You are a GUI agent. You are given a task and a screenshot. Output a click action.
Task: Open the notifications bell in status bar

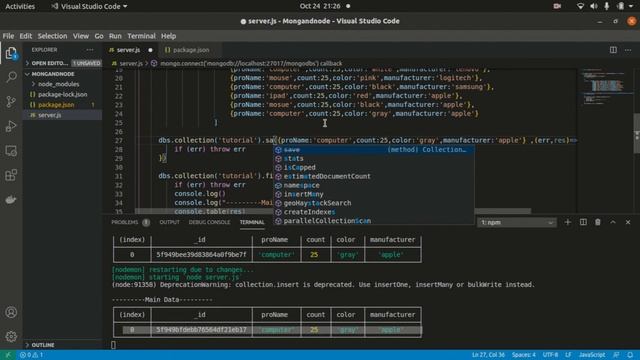point(631,355)
